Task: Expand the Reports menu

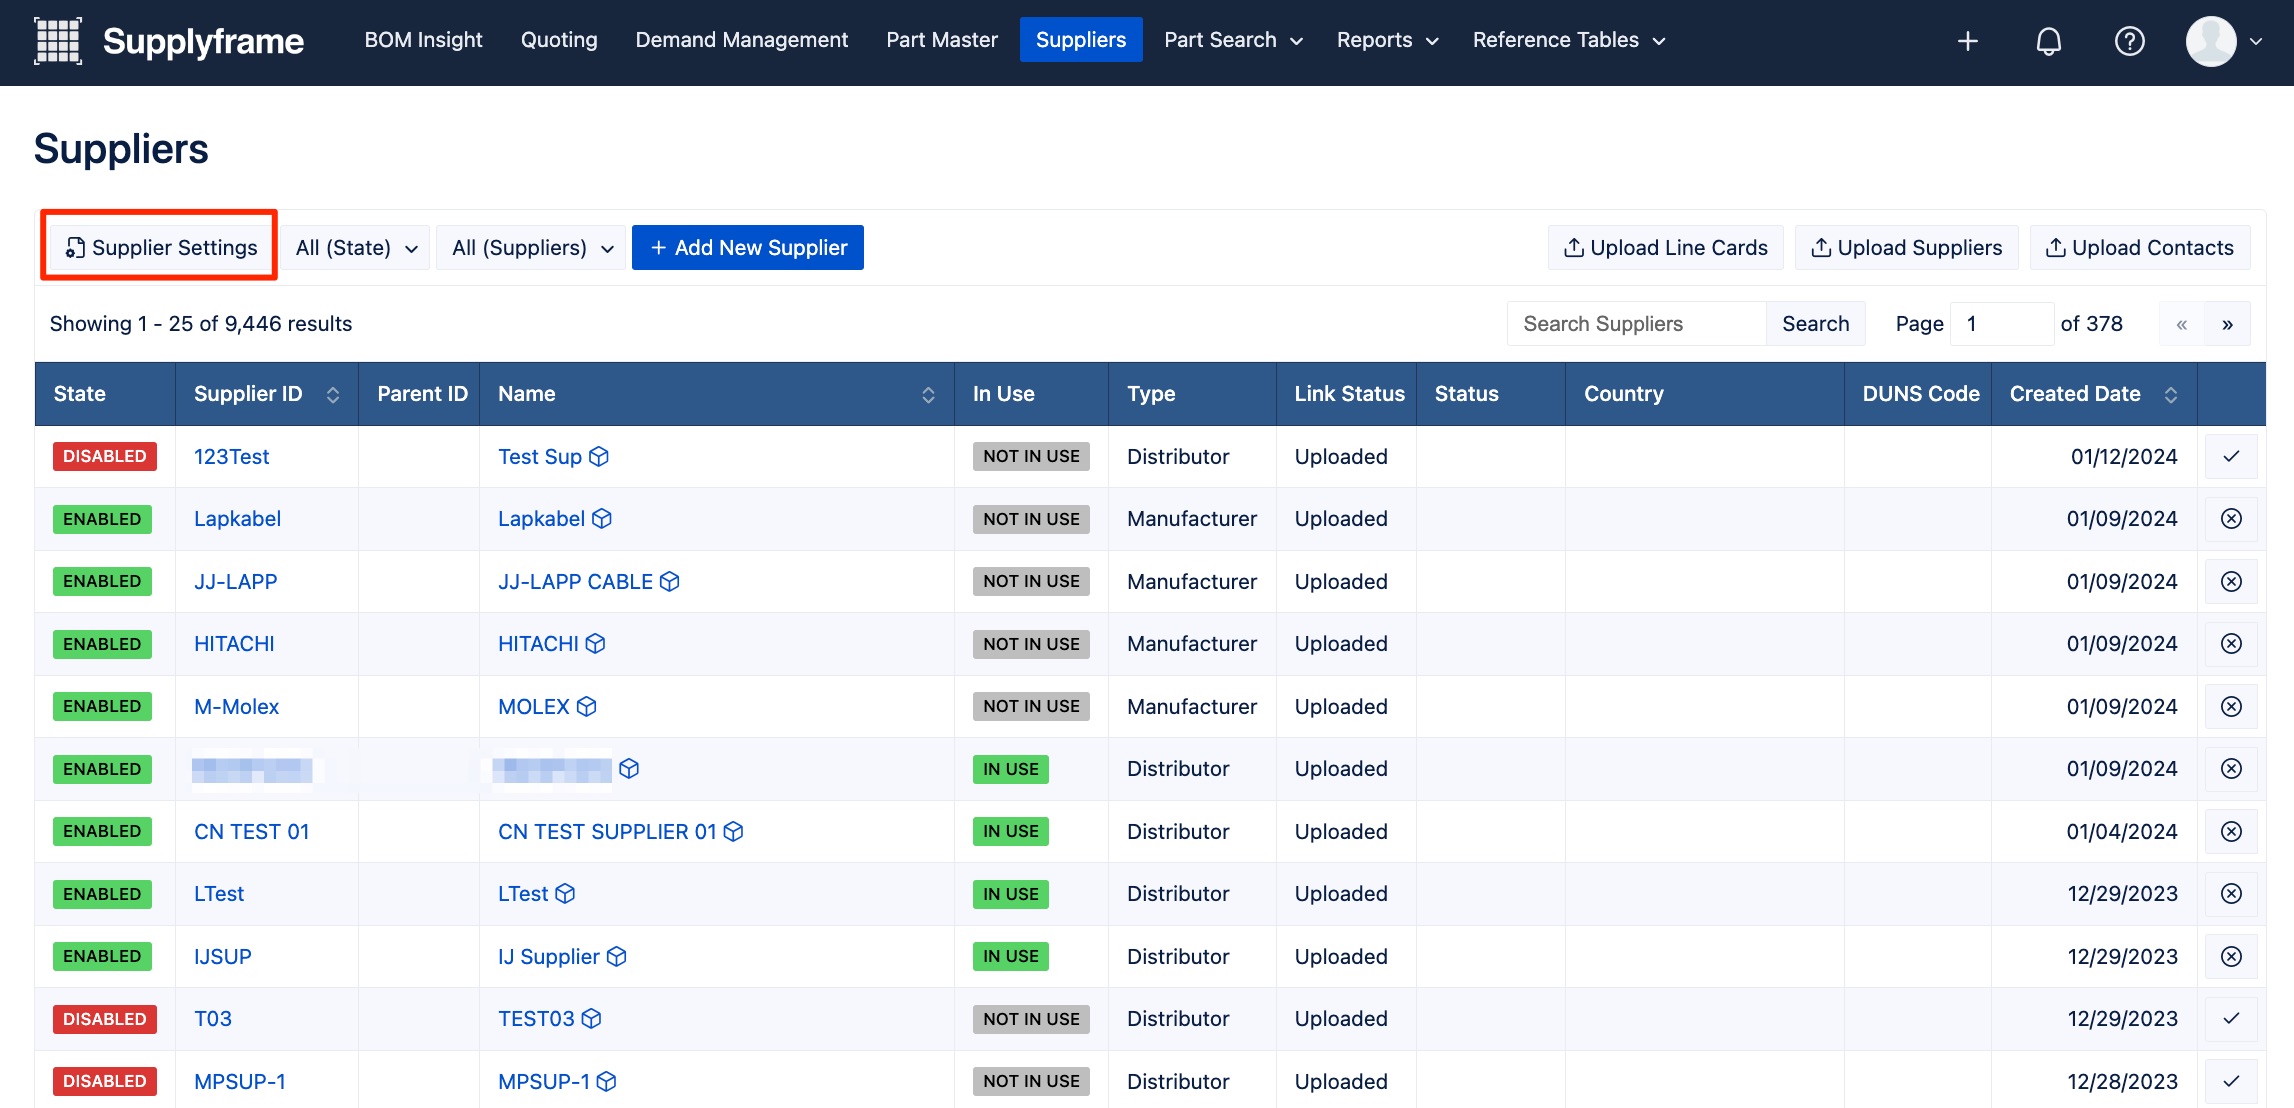Action: tap(1387, 40)
